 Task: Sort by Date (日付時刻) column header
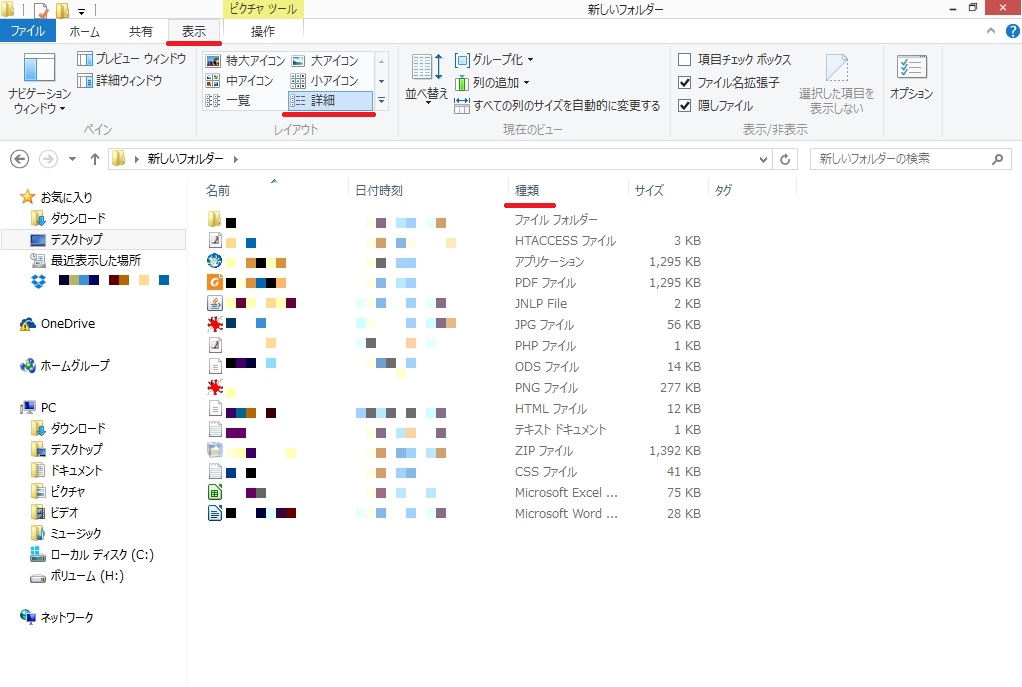428,190
